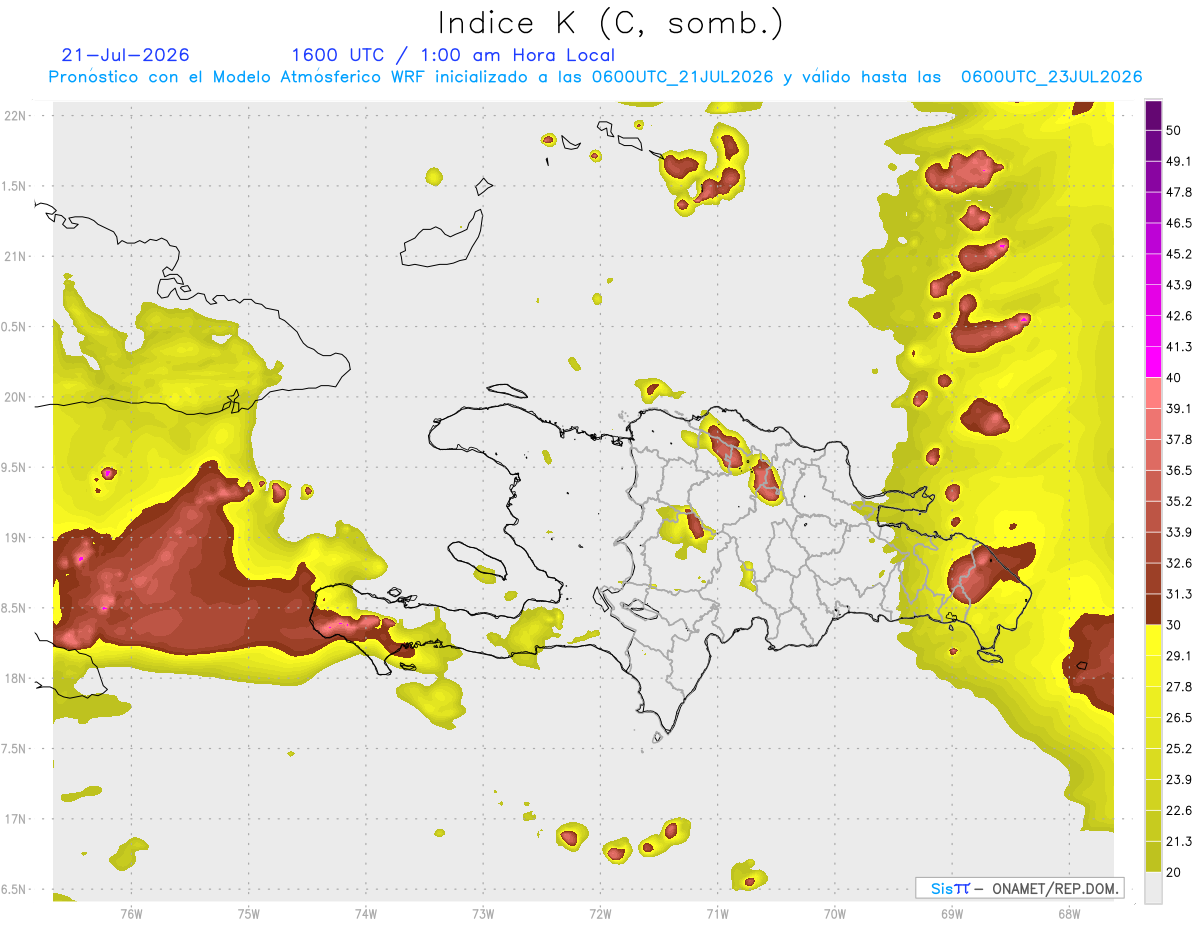Viewport: 1200px width, 927px height.
Task: Click the '74W' longitude label
Action: click(366, 913)
